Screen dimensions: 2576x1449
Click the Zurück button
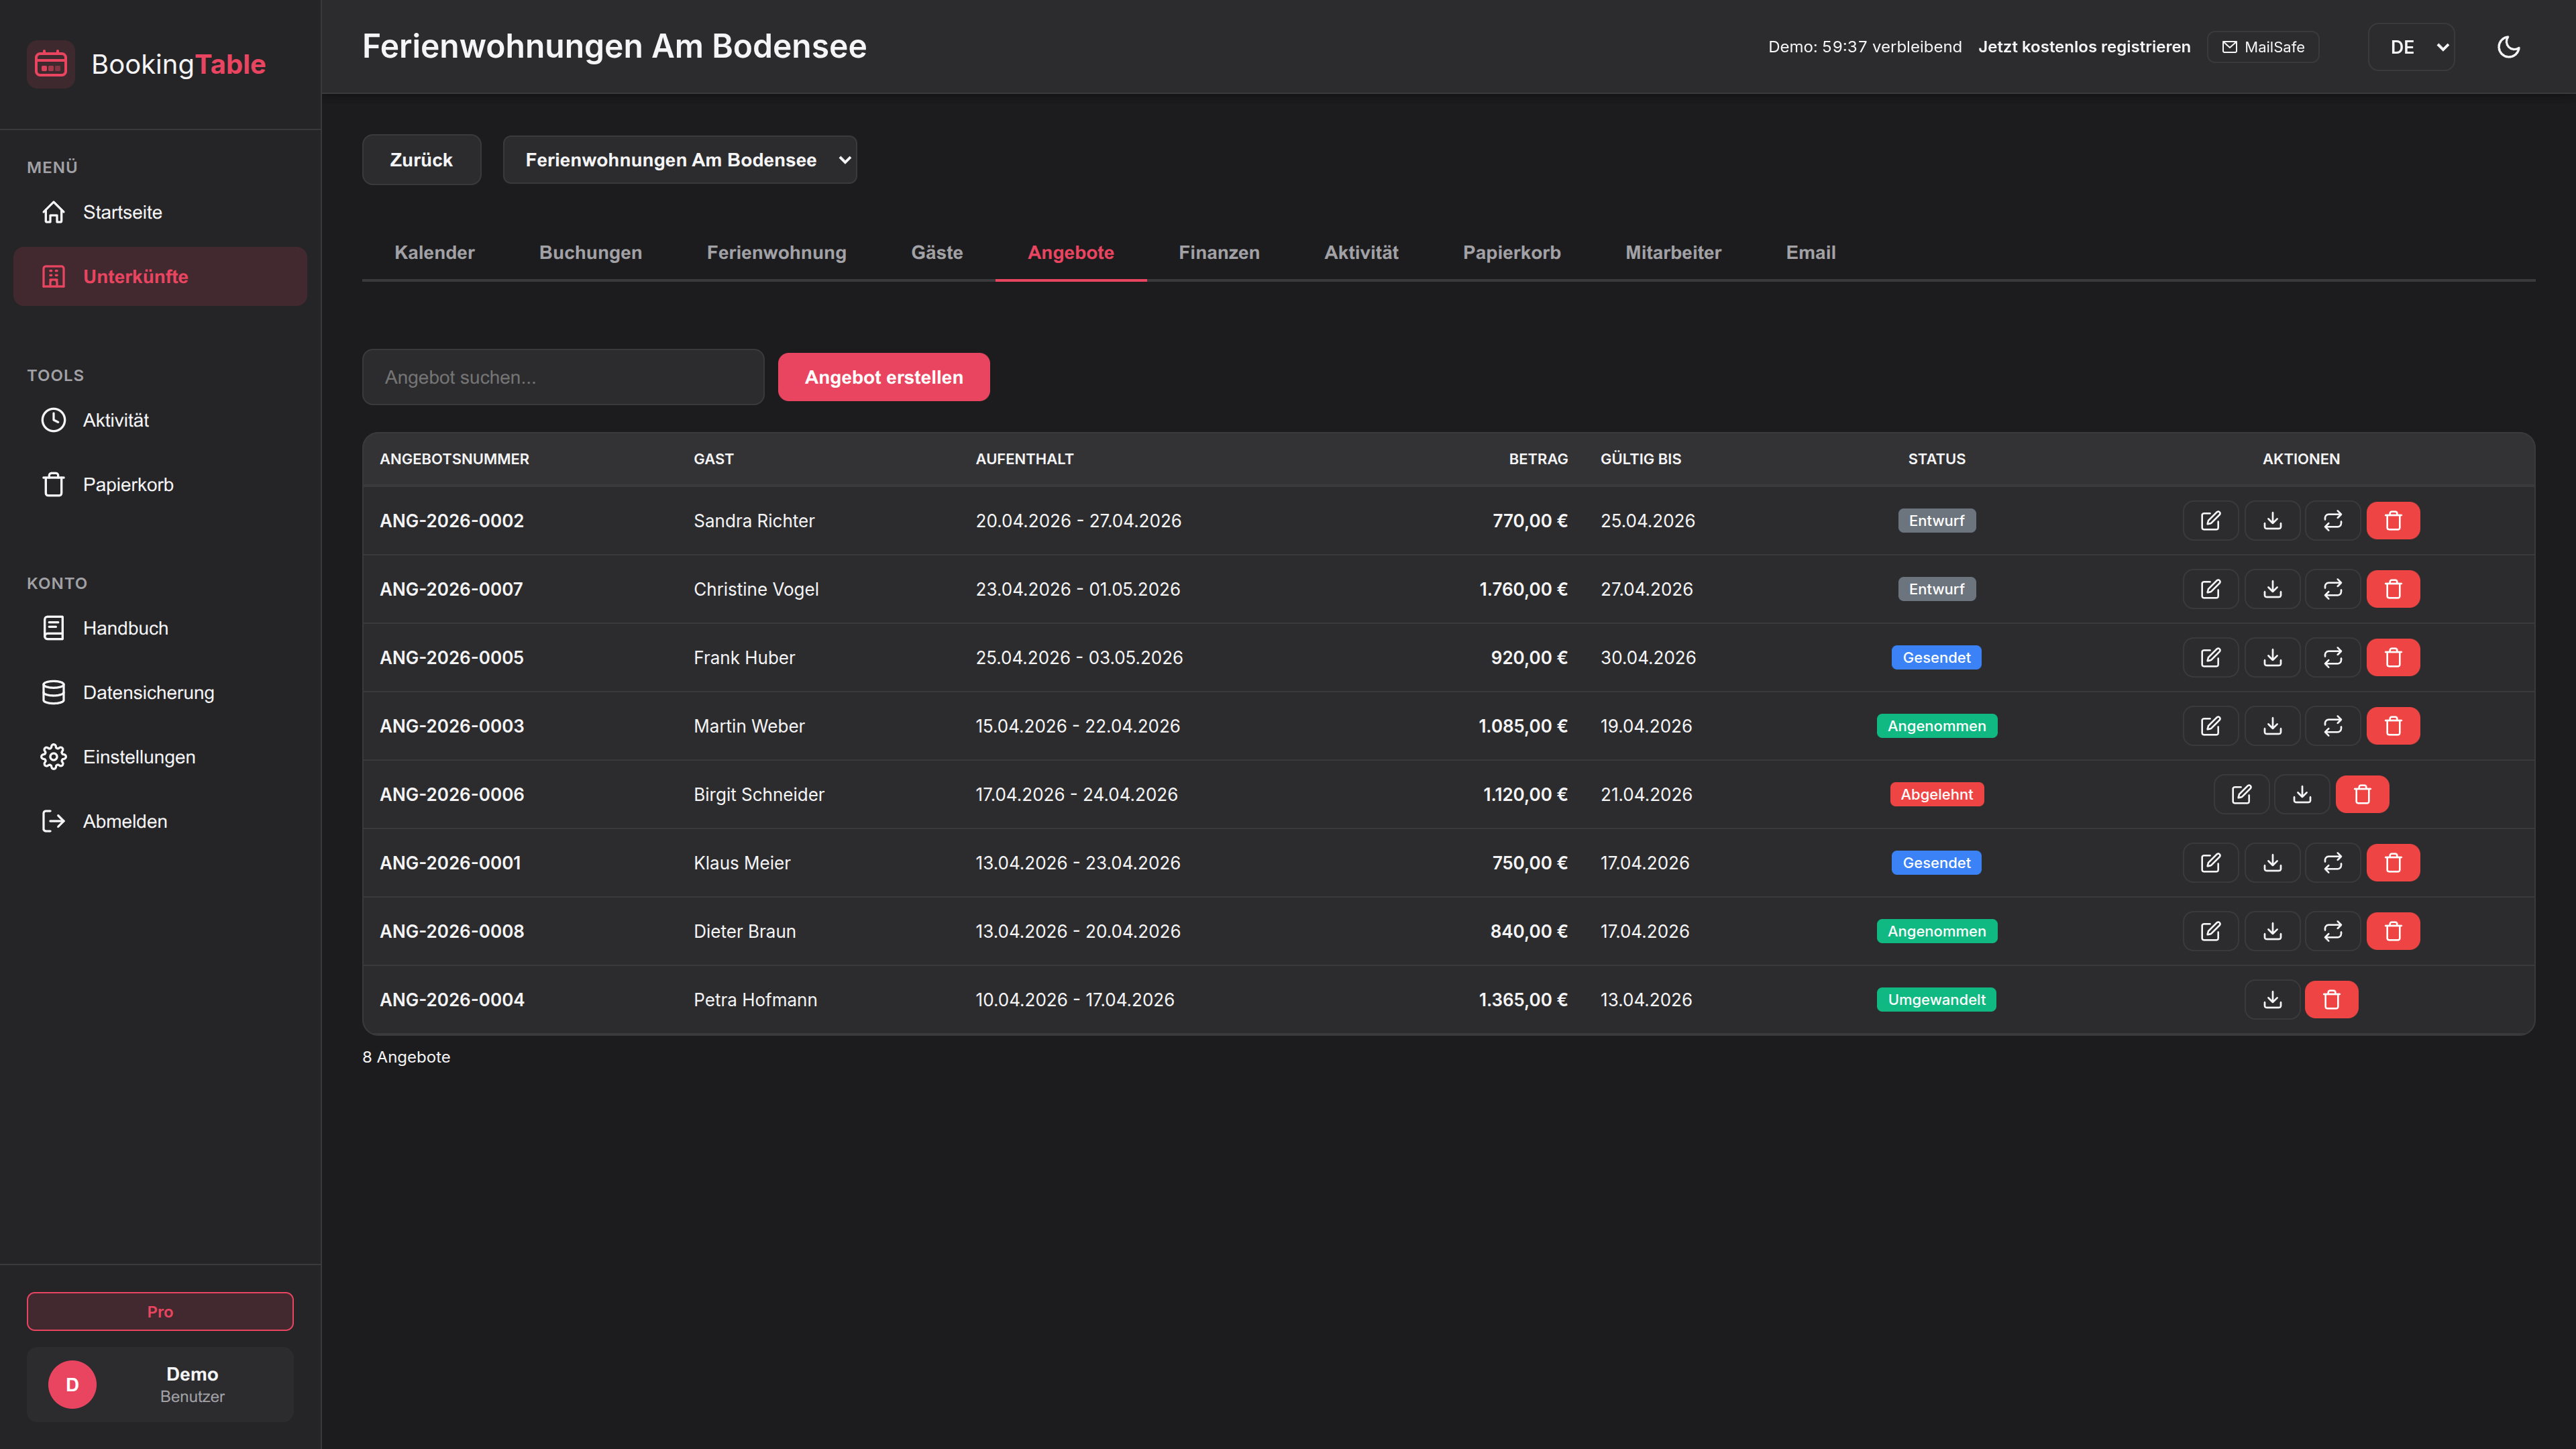coord(421,160)
